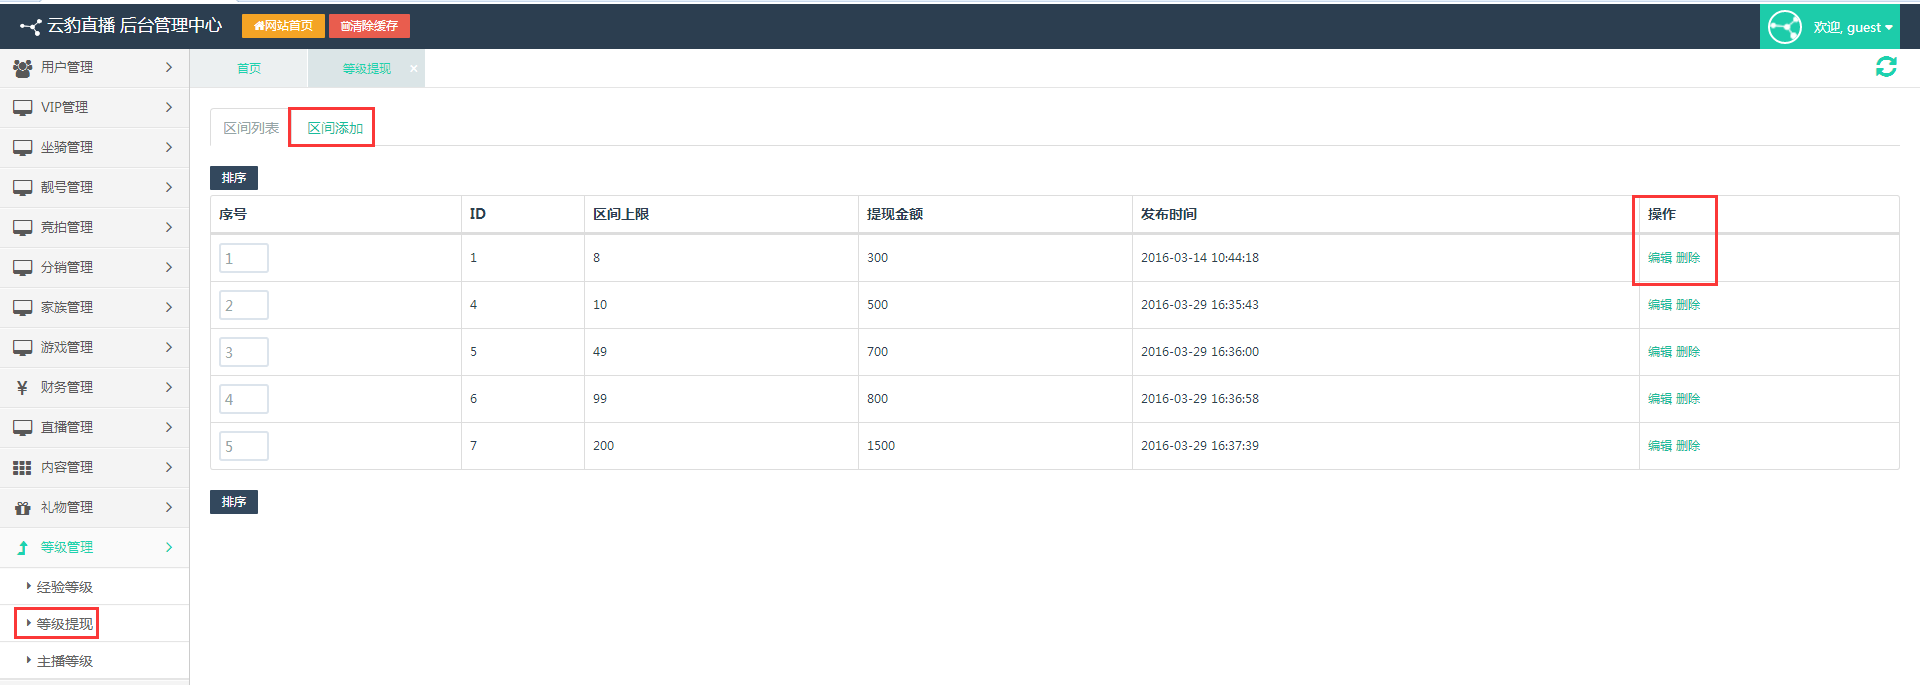Open 等级提现 submenu item
Viewport: 1920px width, 685px height.
tap(65, 624)
